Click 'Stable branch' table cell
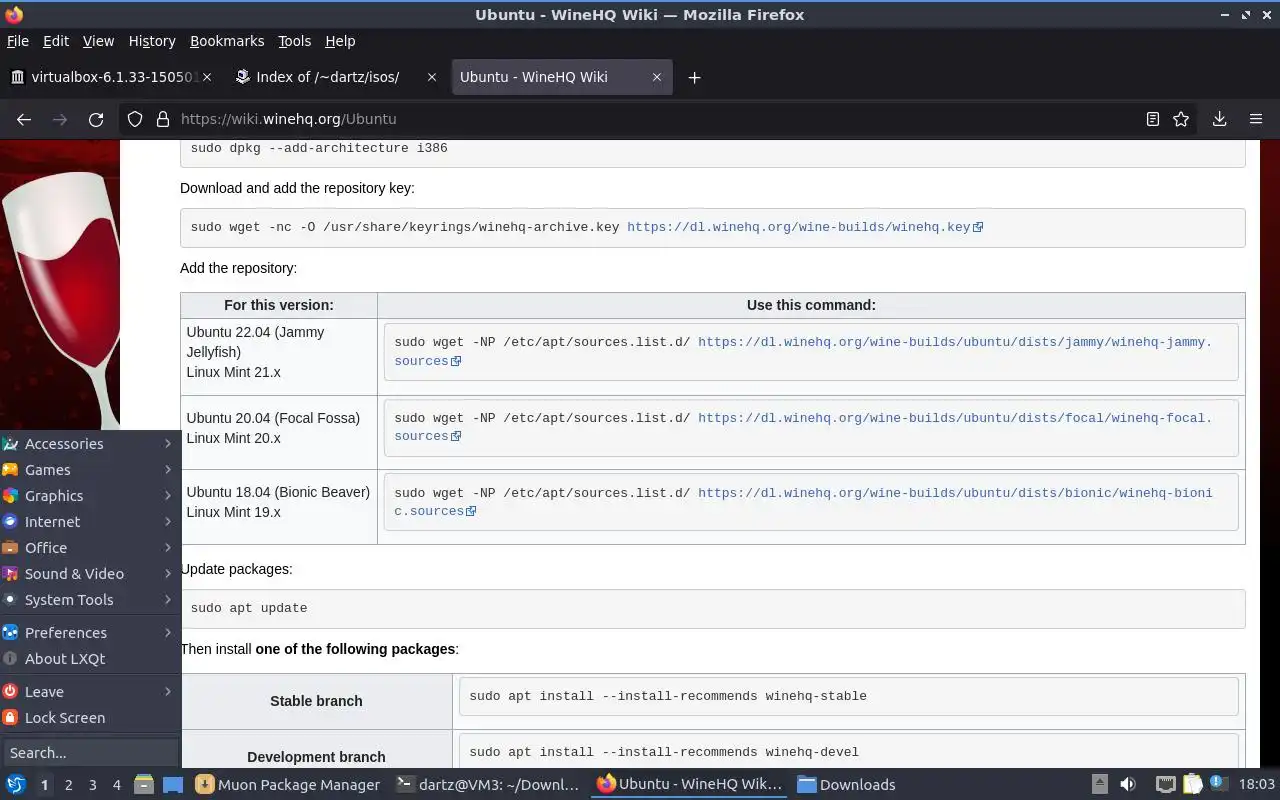Image resolution: width=1280 pixels, height=800 pixels. coord(316,701)
